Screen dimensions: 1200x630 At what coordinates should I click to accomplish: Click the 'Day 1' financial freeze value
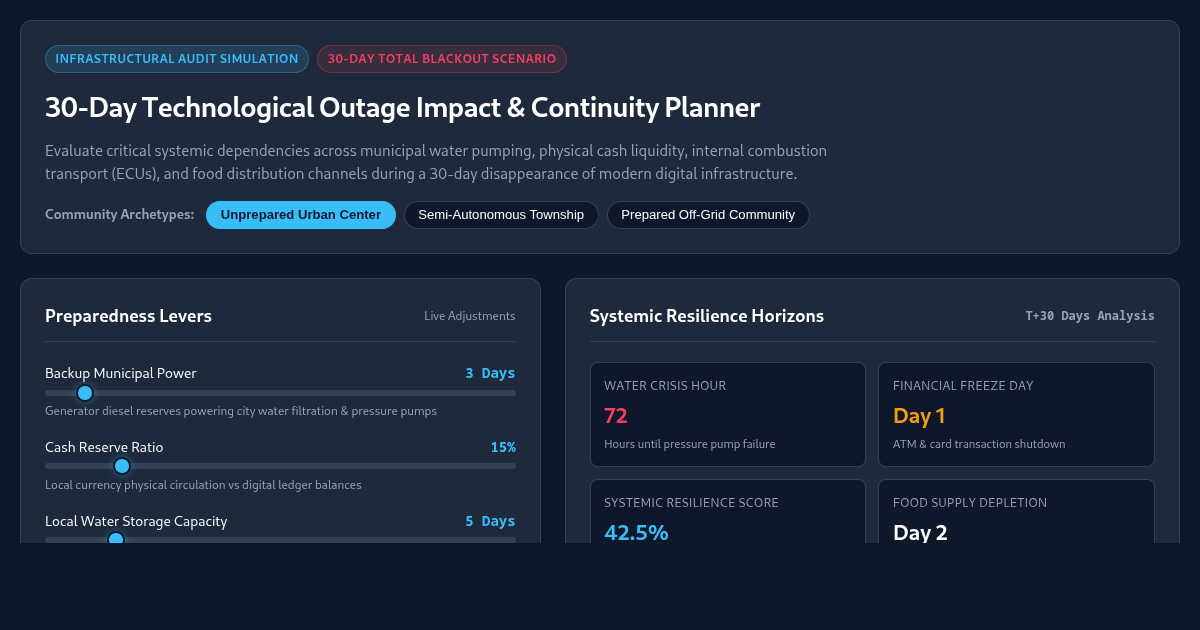(919, 416)
